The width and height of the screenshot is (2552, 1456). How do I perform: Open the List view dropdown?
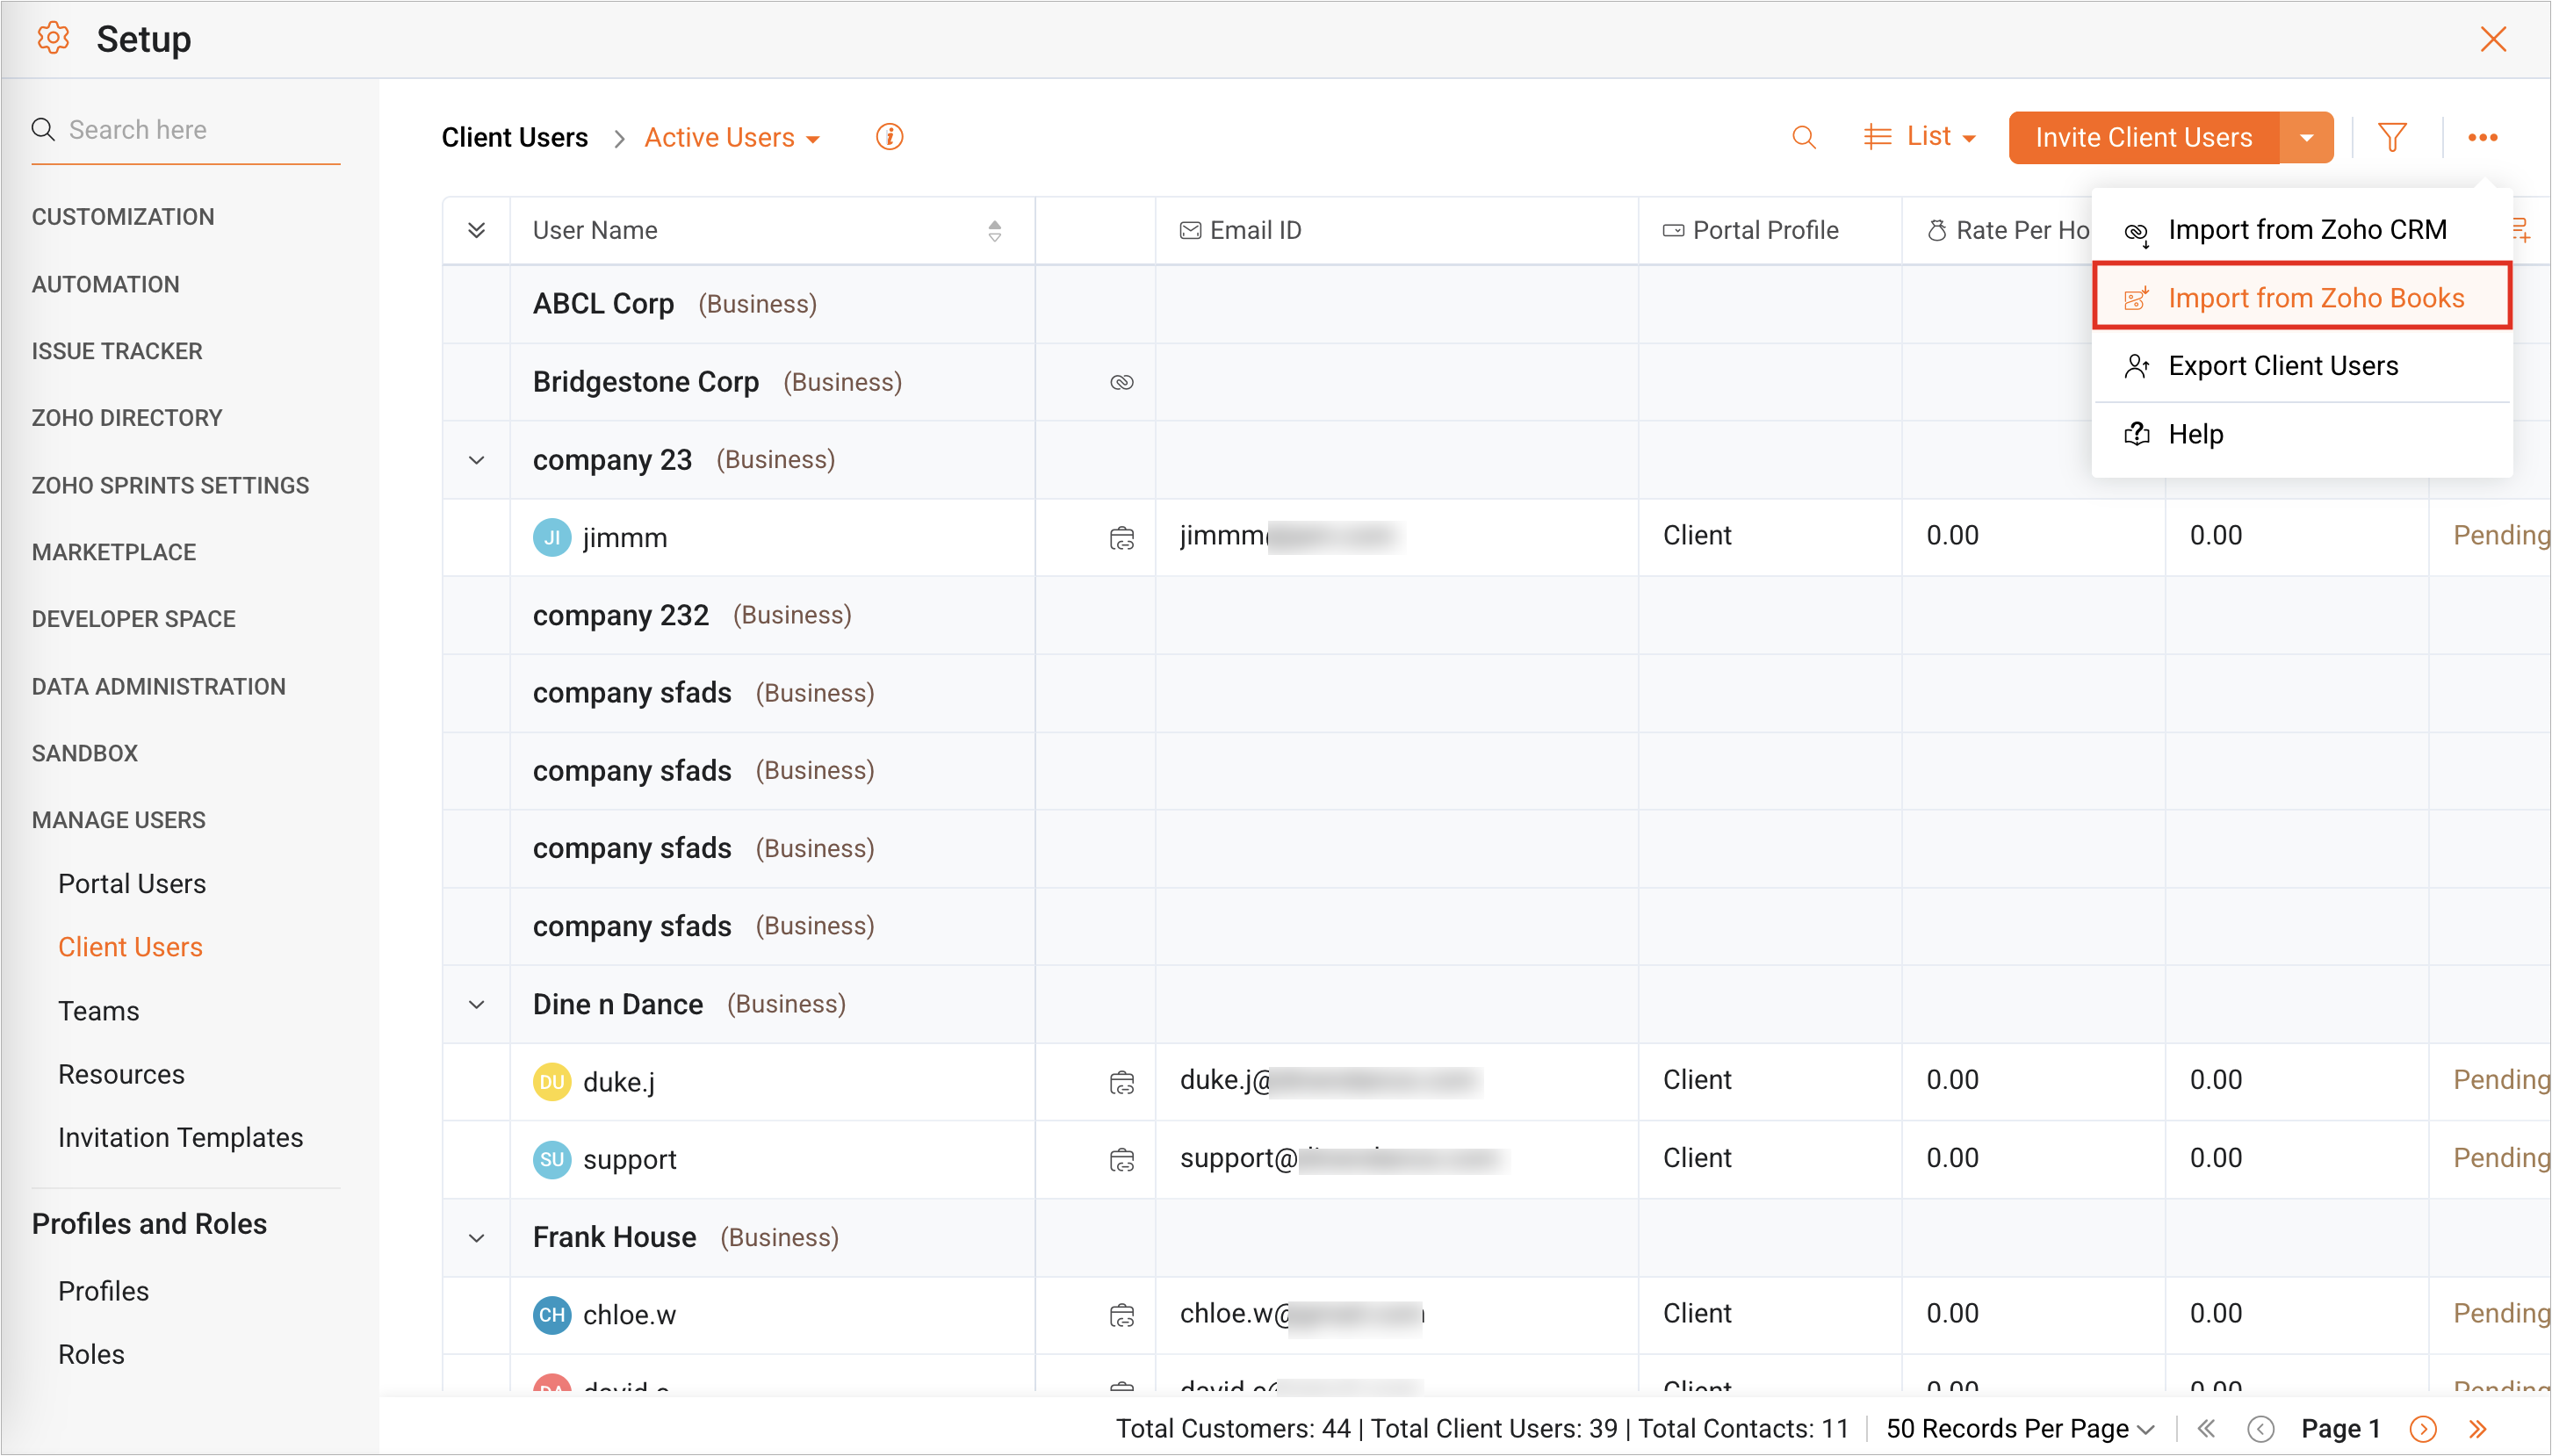[x=1920, y=137]
